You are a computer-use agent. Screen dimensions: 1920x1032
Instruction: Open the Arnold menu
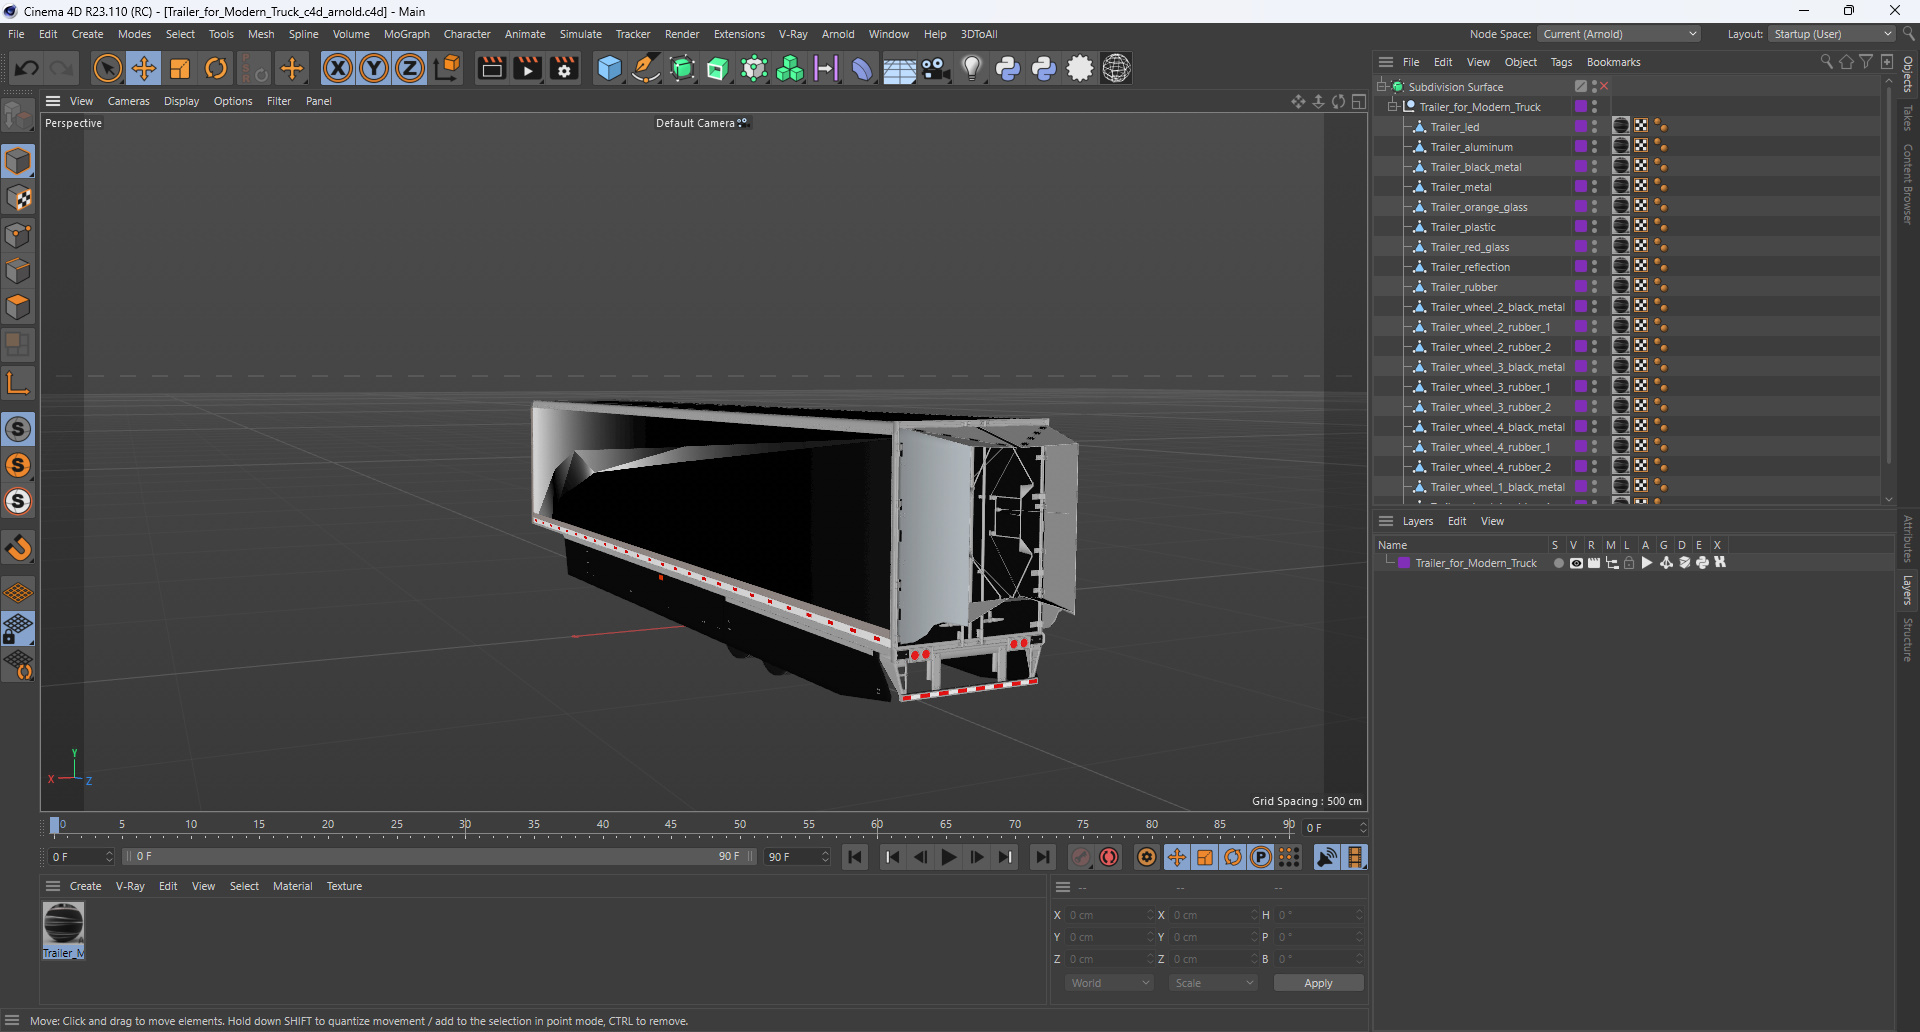pos(838,34)
